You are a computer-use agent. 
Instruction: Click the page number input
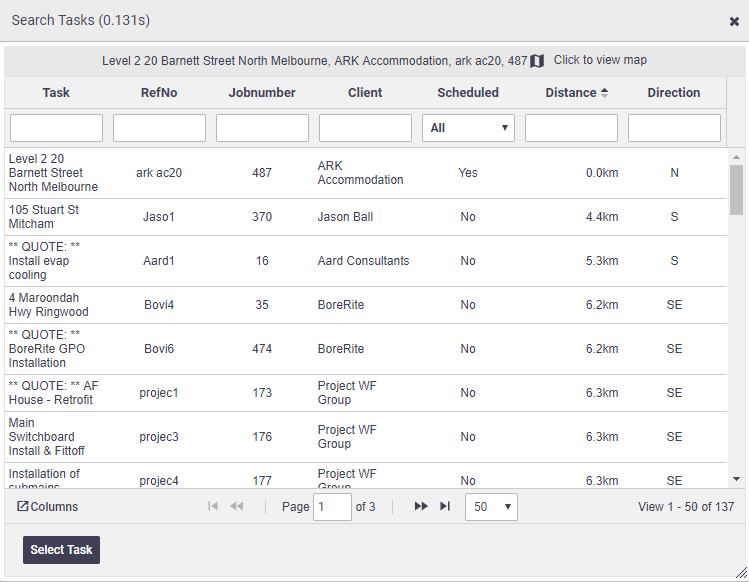[x=332, y=507]
